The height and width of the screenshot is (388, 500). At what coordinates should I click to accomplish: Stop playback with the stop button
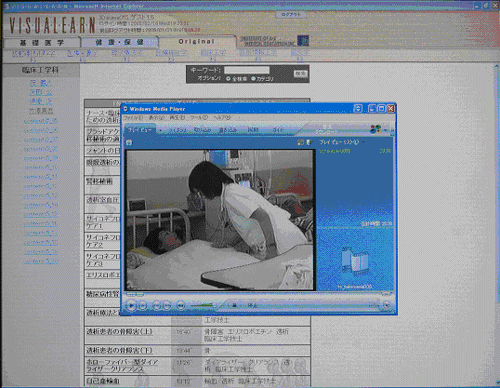pos(143,305)
